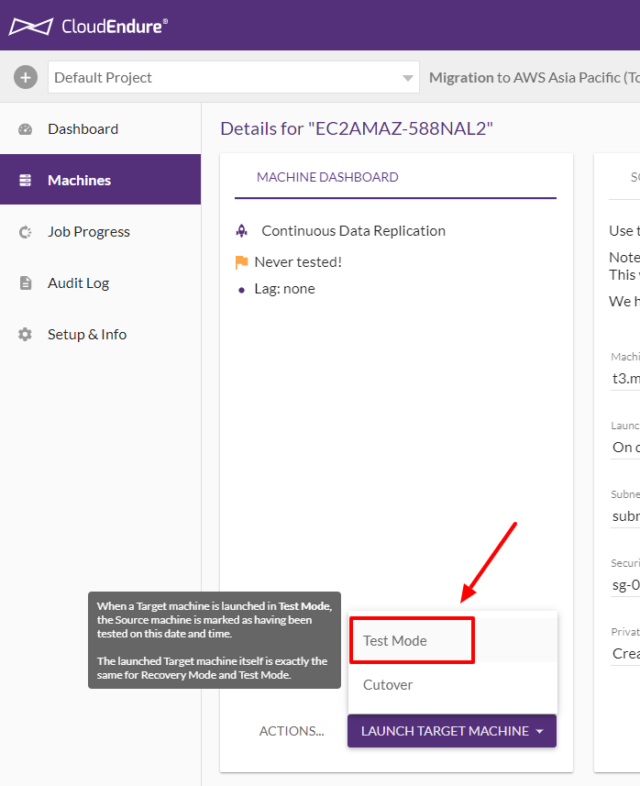Click the CloudEndure logo icon

(31, 26)
